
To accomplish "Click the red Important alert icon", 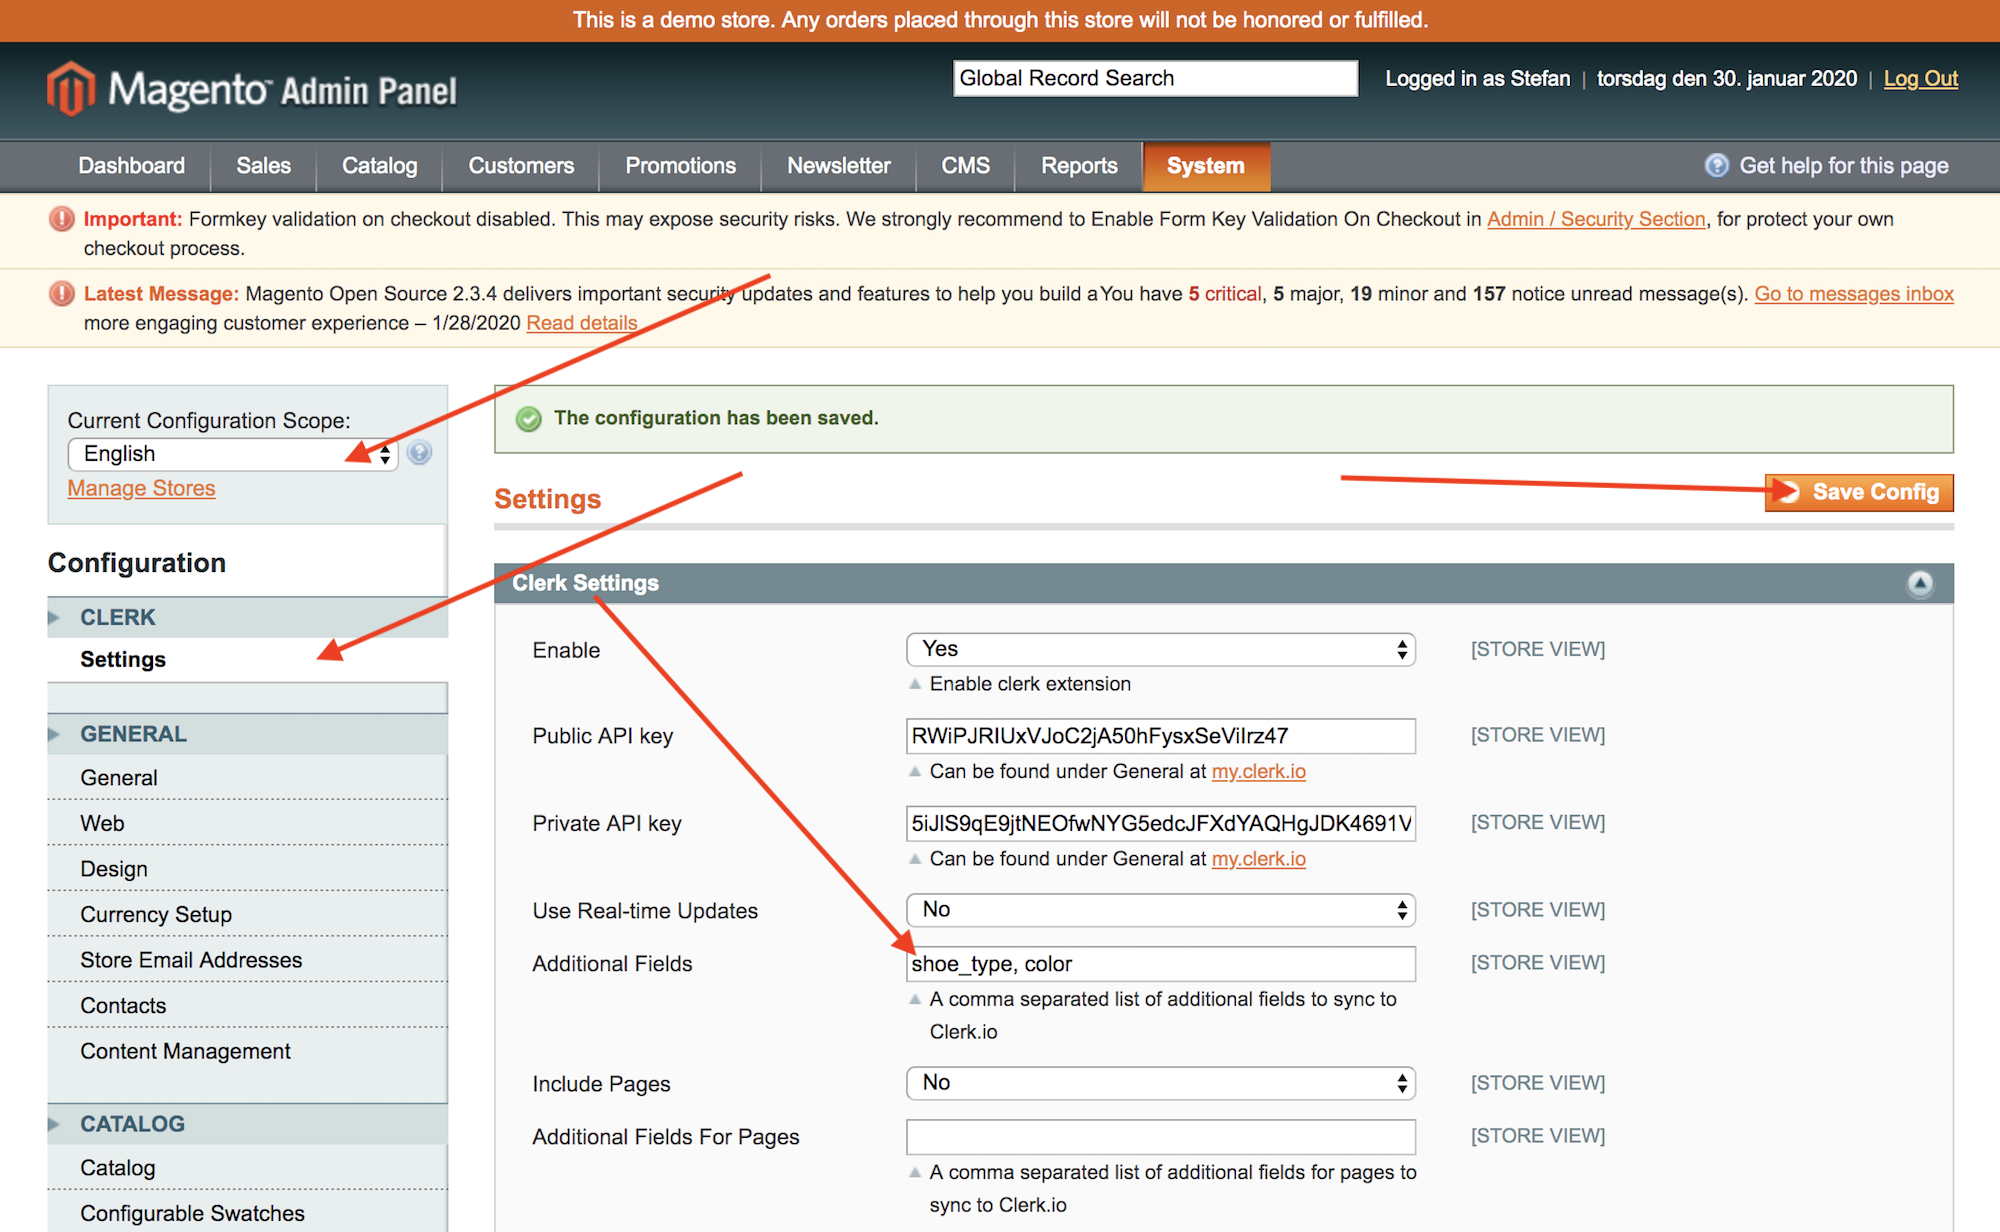I will pyautogui.click(x=62, y=219).
